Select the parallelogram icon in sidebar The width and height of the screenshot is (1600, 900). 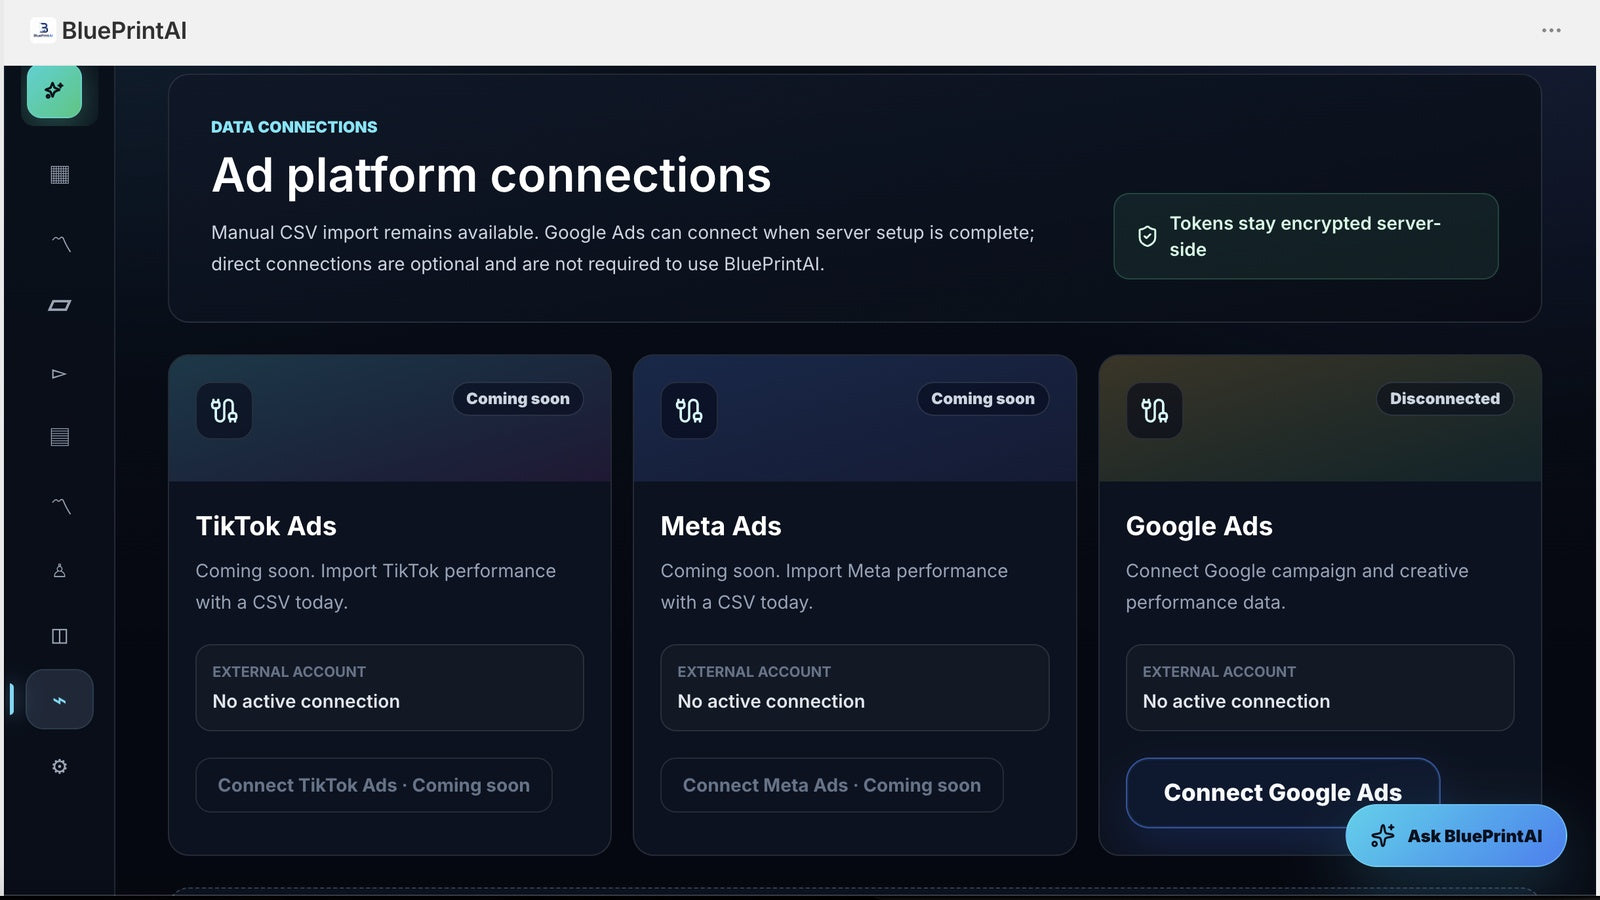coord(60,305)
